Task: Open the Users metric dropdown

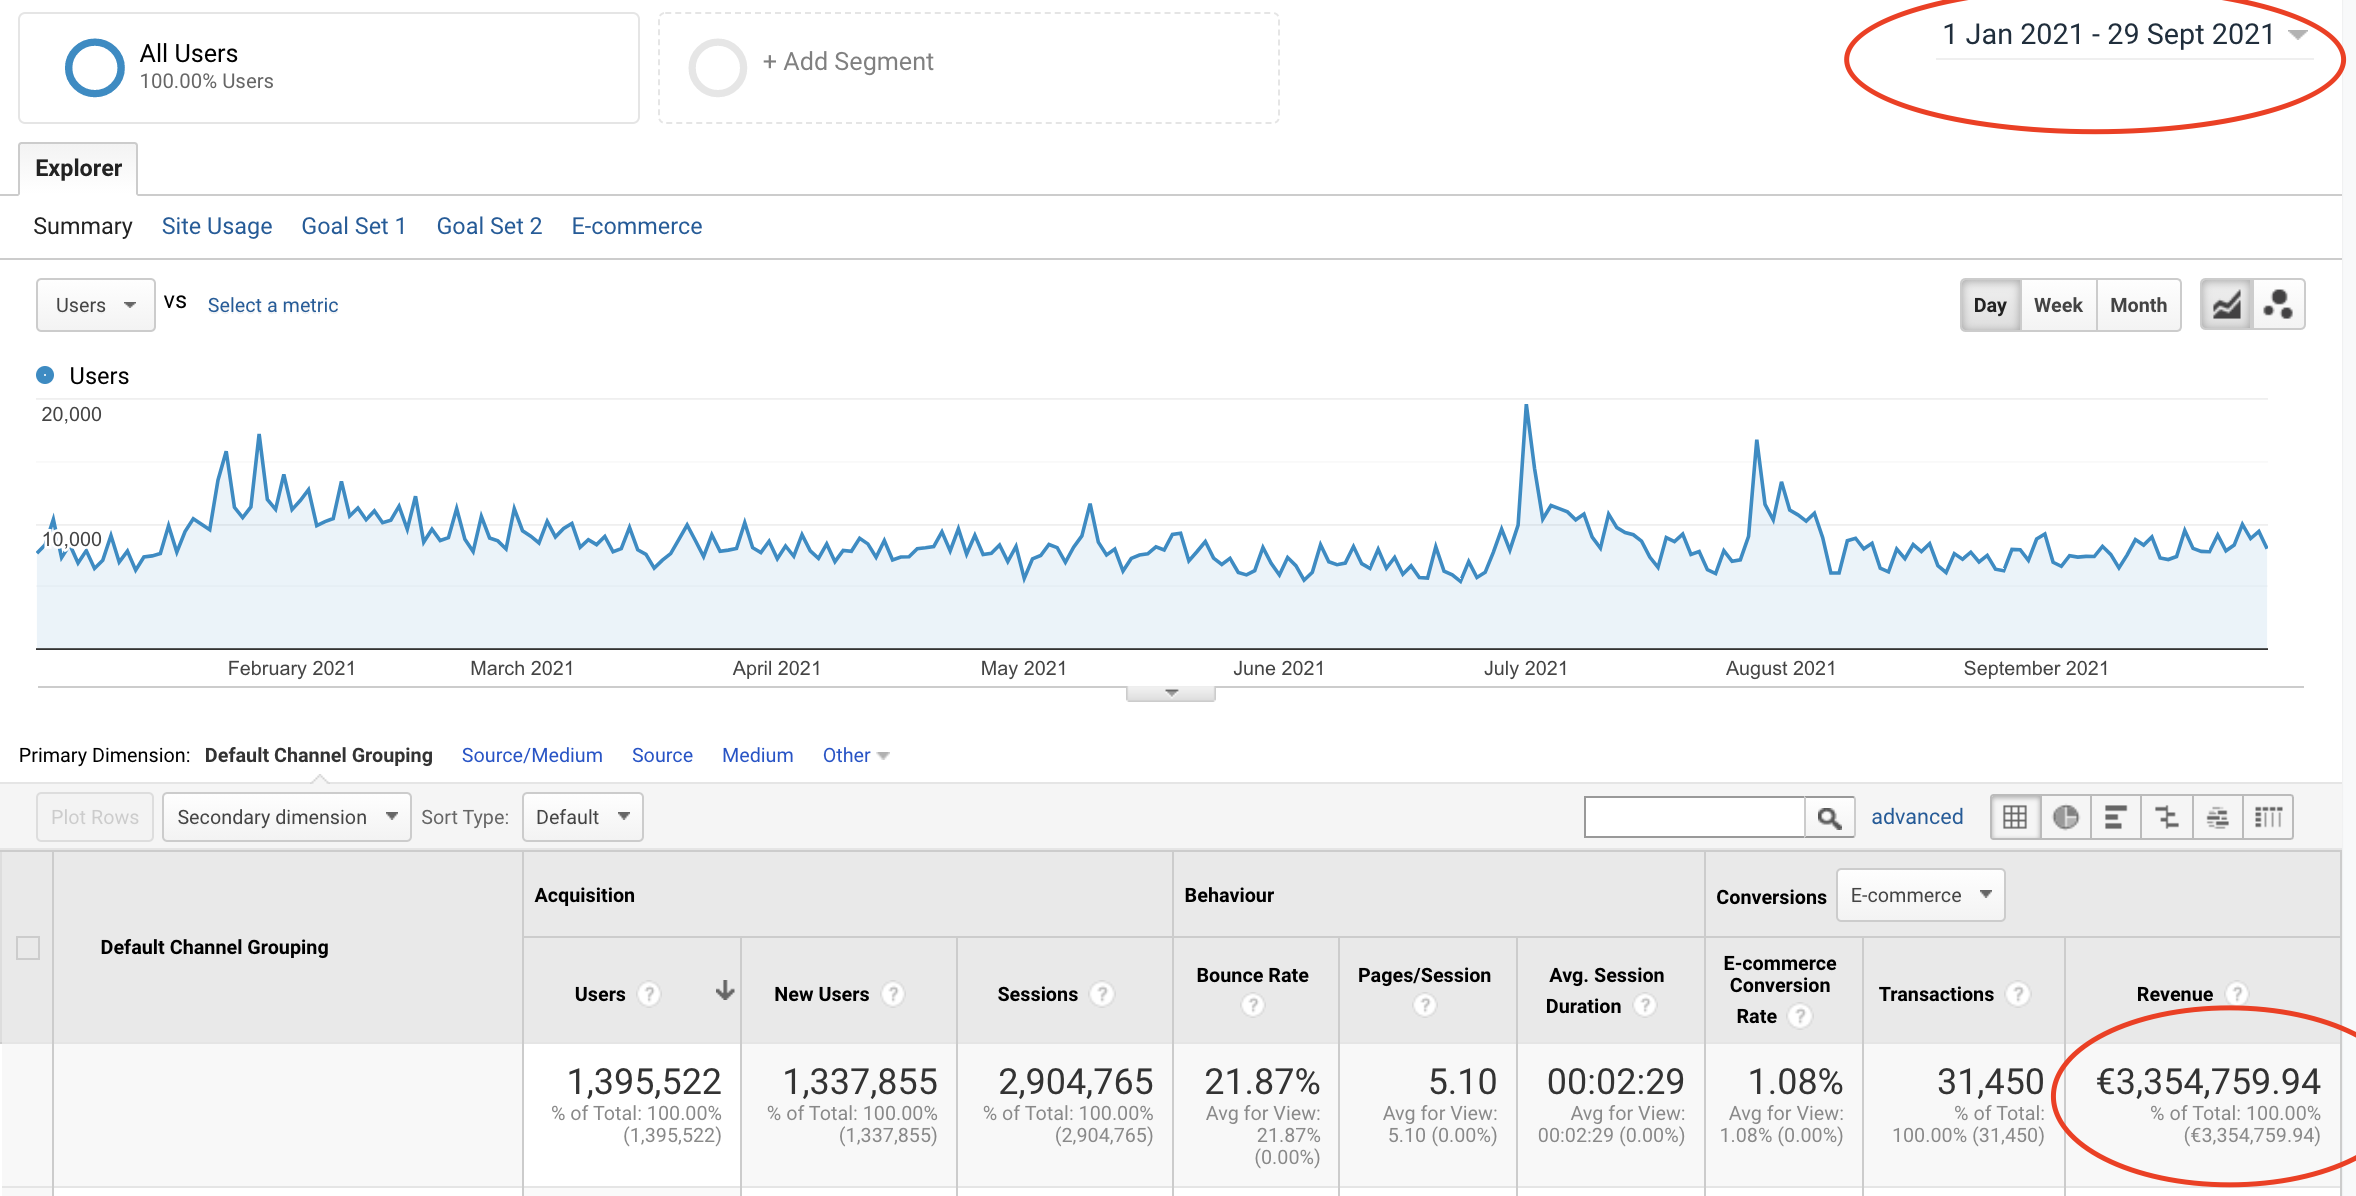Action: [95, 305]
